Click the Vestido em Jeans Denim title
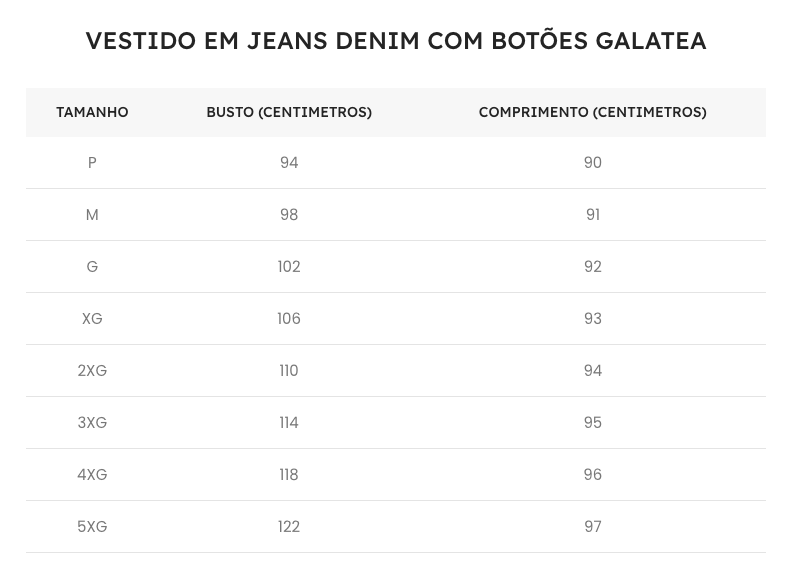 (396, 41)
